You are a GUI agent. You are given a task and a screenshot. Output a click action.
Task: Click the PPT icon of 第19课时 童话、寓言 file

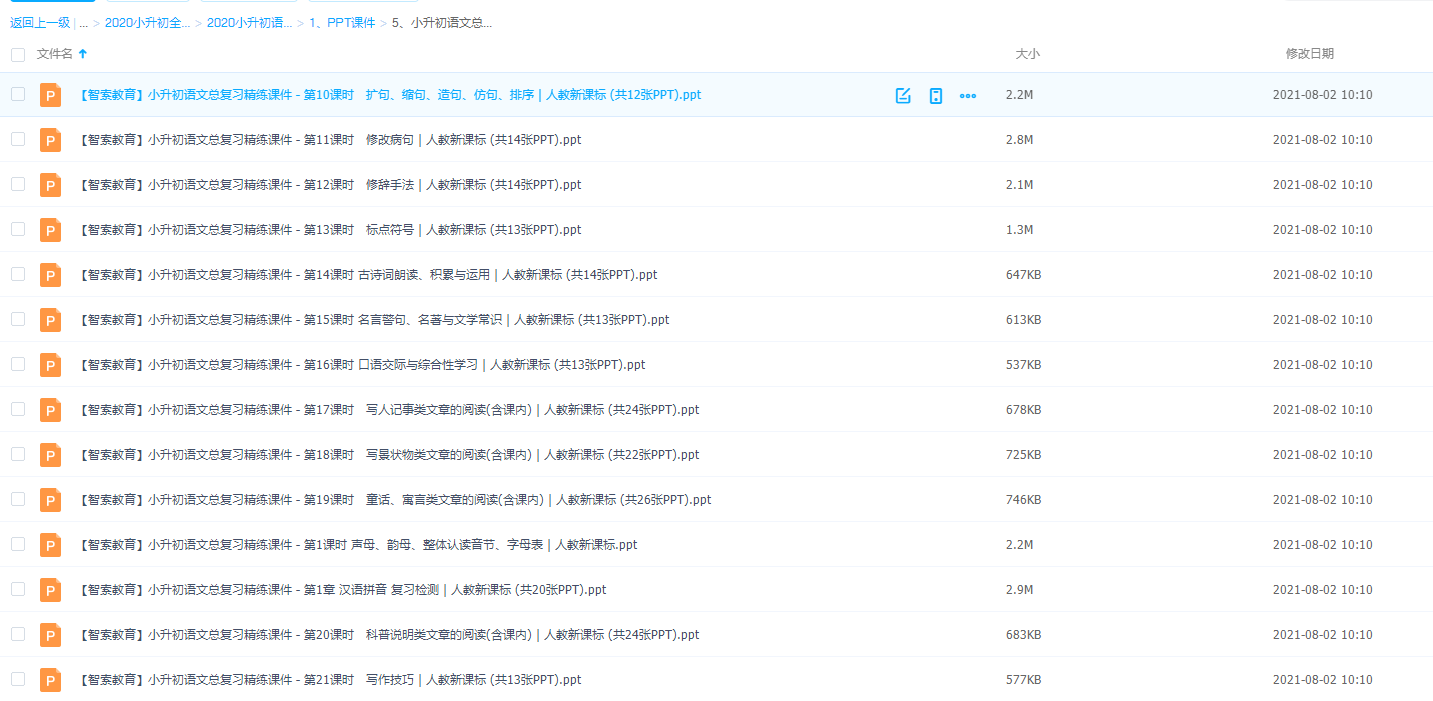click(50, 499)
